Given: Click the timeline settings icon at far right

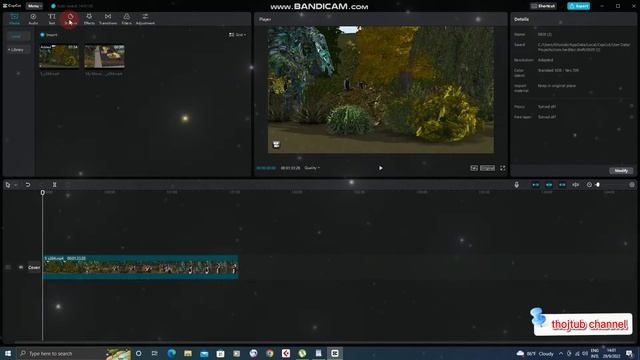Looking at the screenshot, I should [x=631, y=185].
